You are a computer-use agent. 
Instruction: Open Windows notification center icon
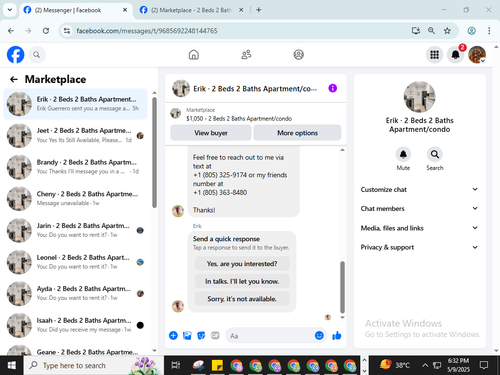tap(484, 365)
